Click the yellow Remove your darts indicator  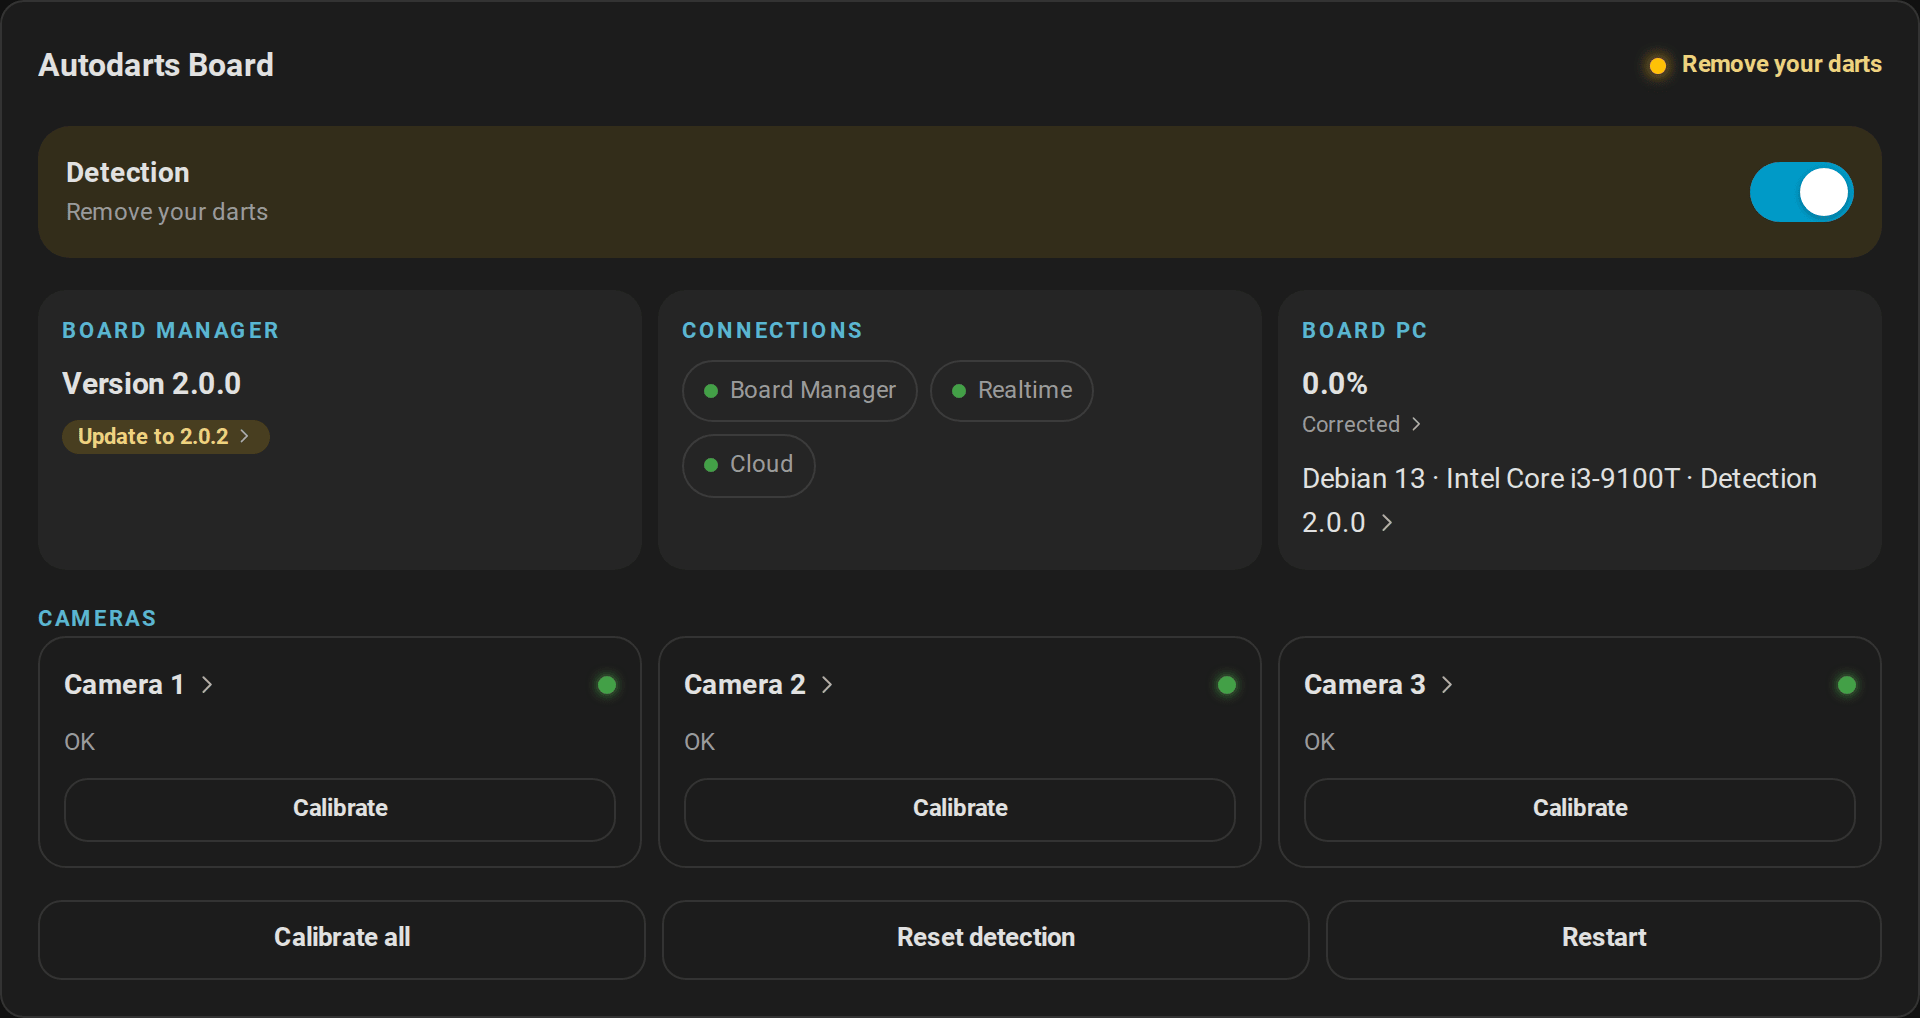tap(1658, 66)
